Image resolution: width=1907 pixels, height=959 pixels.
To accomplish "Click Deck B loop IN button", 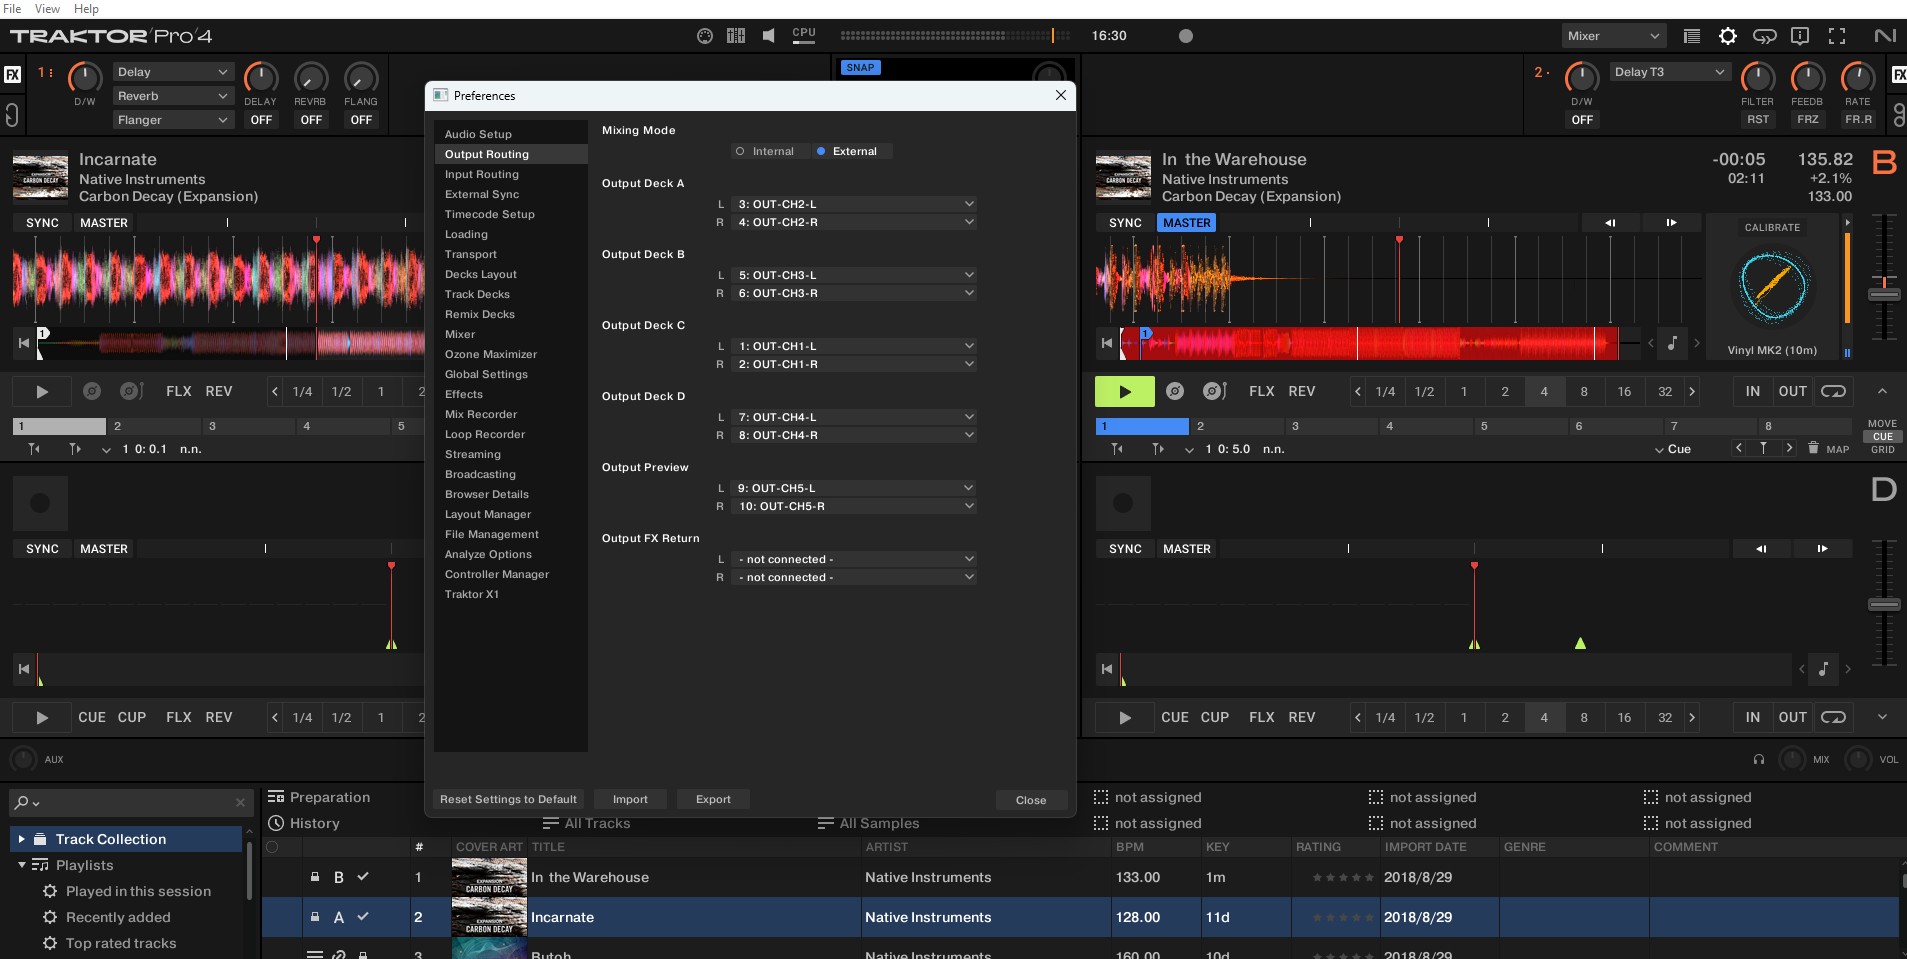I will pos(1753,392).
